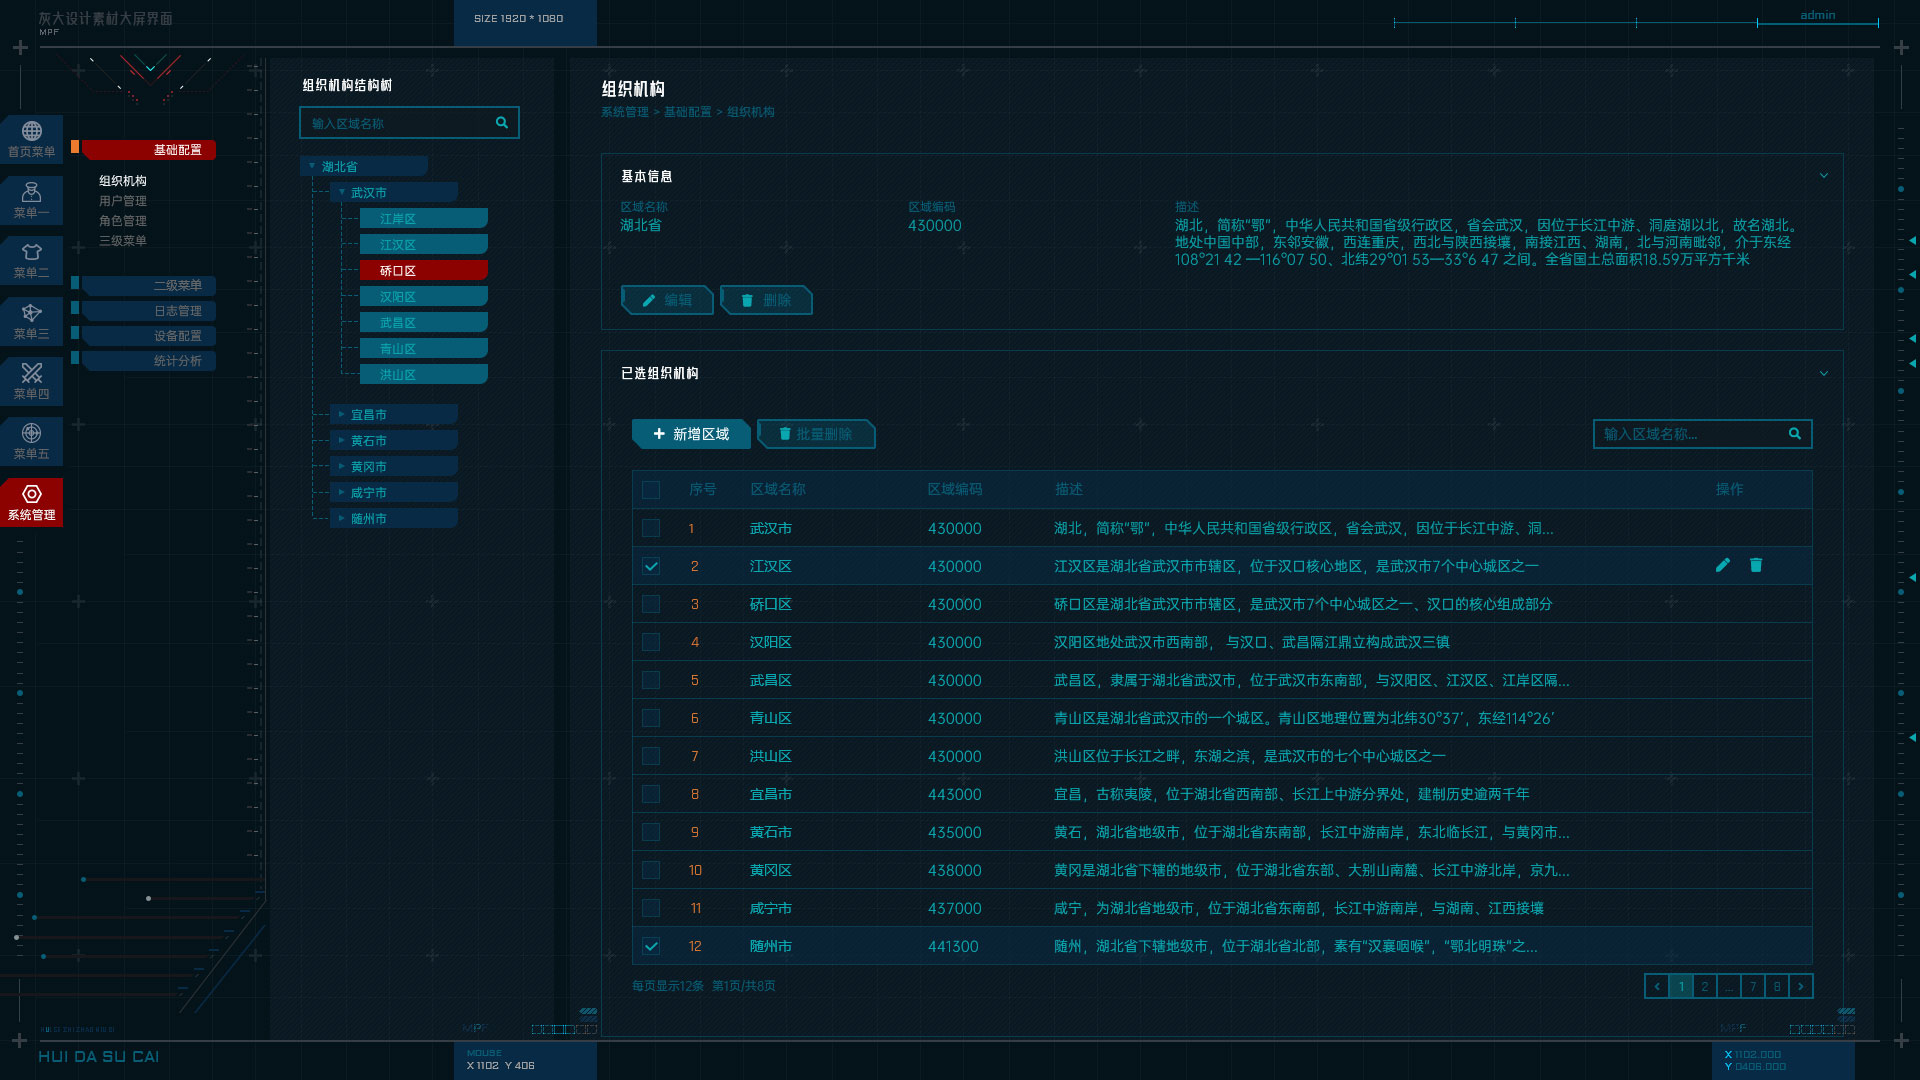Uncheck the 江汉区 row checkbox

651,567
